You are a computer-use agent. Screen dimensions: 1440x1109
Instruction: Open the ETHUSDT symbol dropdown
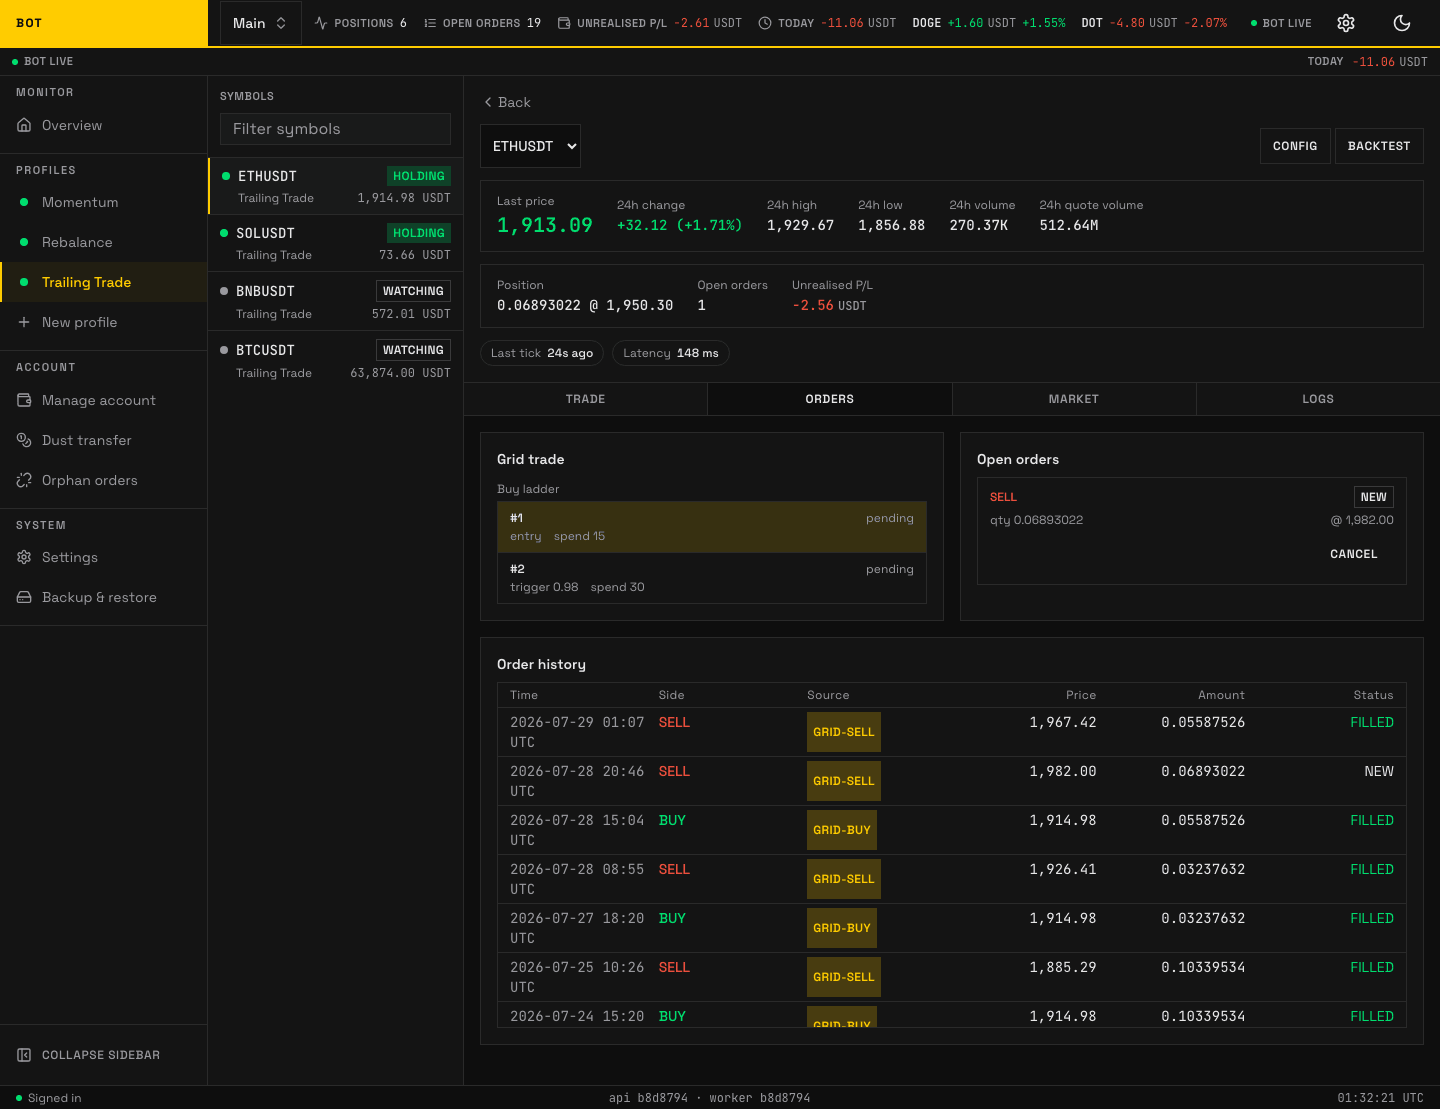(x=530, y=146)
